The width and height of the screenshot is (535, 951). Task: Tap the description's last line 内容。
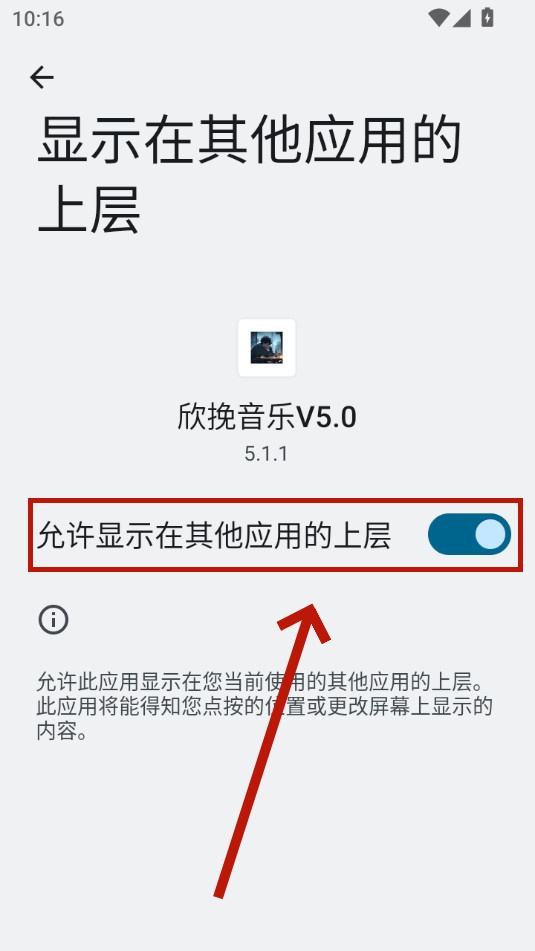62,731
